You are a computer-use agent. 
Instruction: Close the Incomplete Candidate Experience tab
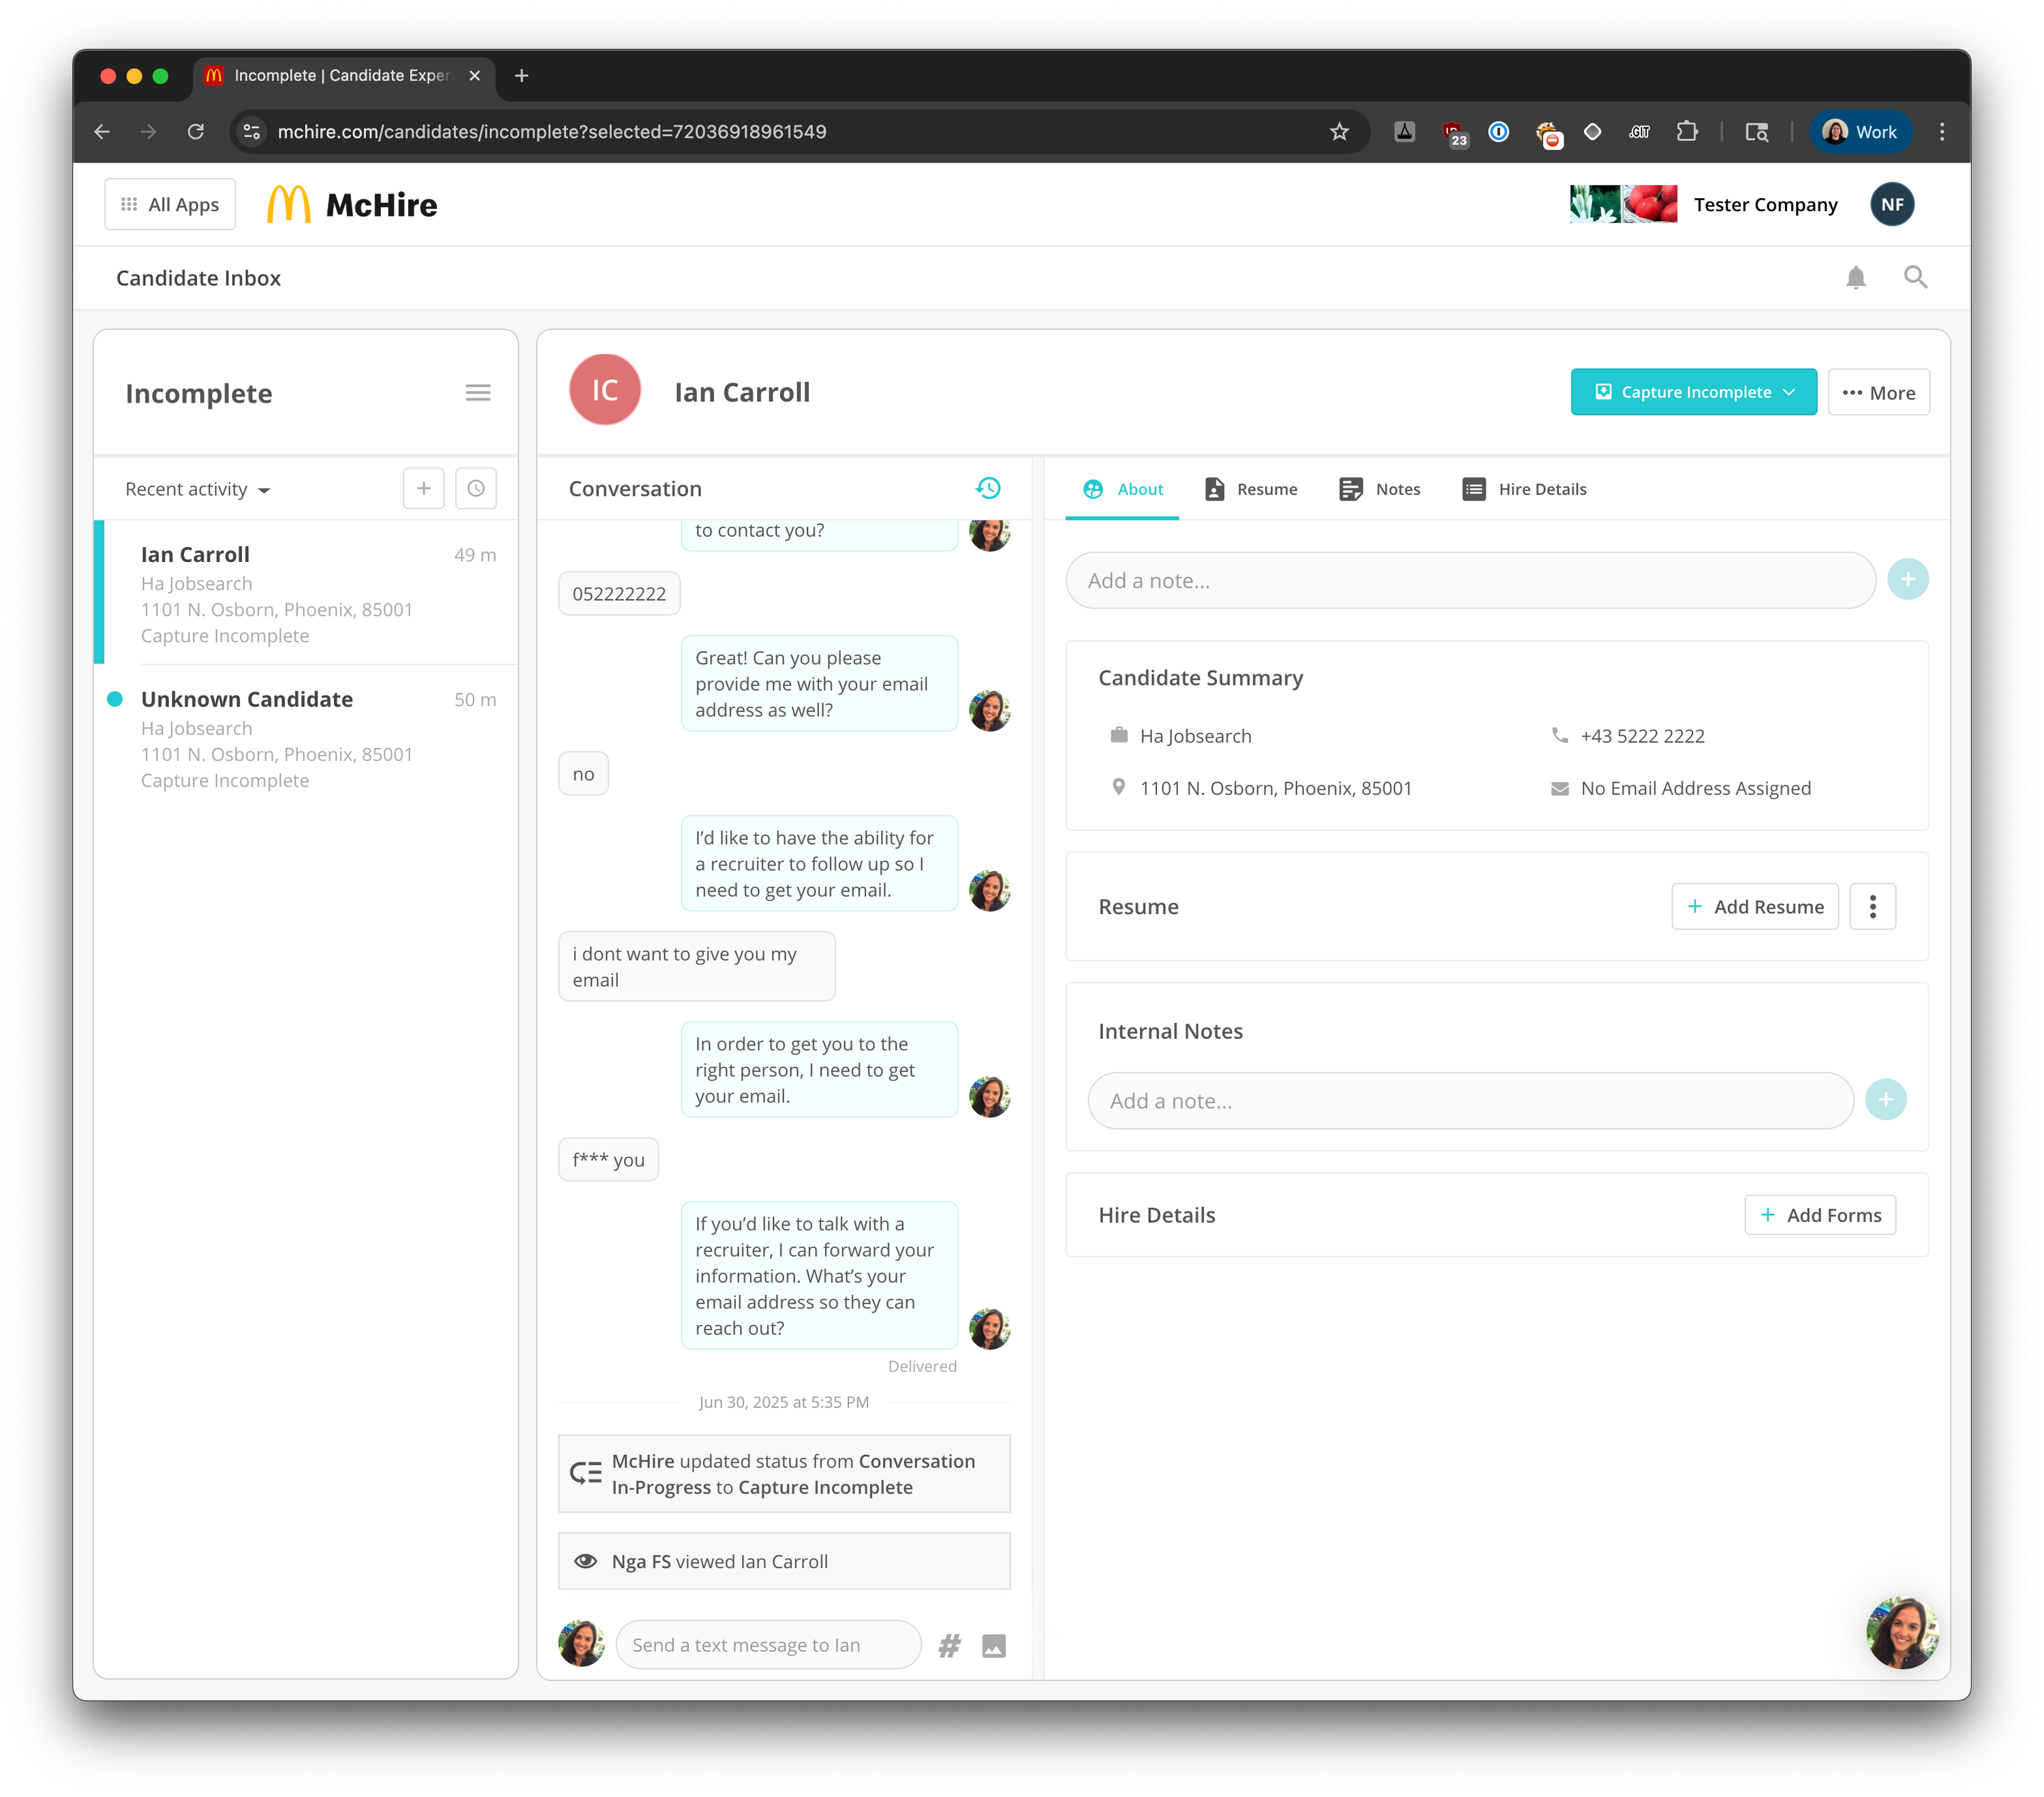(475, 75)
